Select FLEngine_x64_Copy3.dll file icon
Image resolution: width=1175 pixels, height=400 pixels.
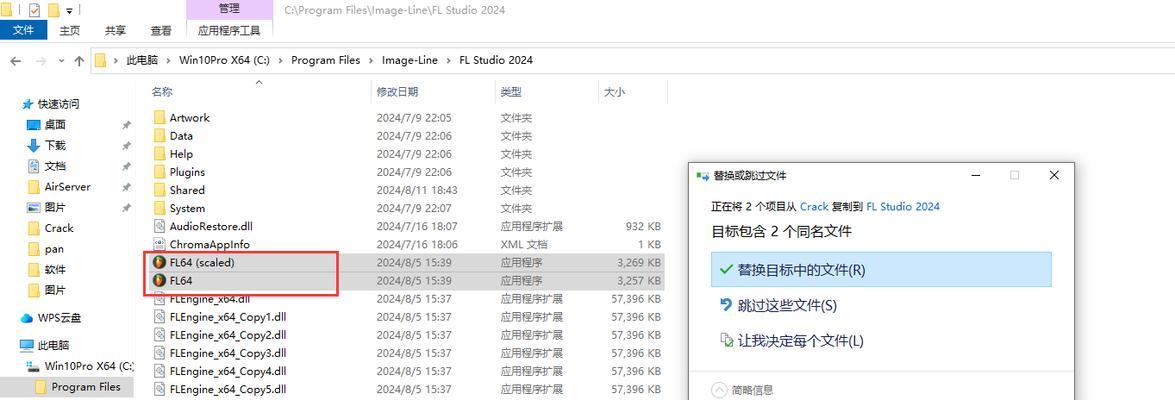(159, 353)
